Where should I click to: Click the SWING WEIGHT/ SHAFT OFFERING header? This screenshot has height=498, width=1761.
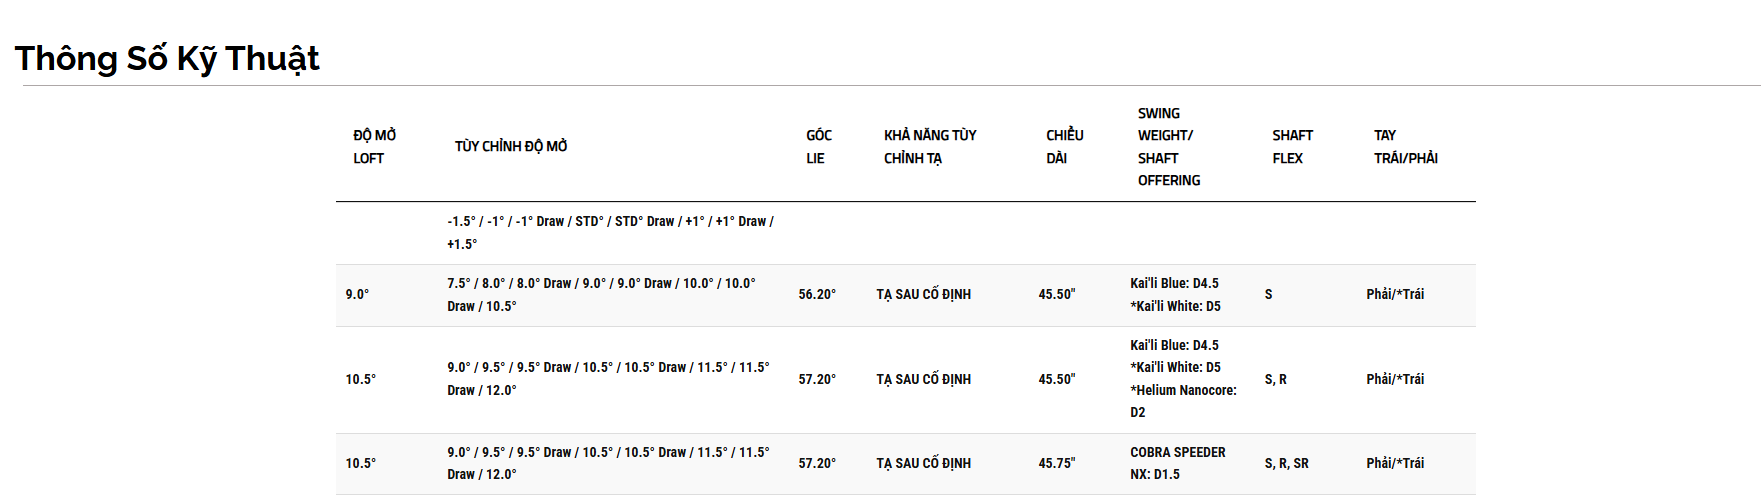1169,146
